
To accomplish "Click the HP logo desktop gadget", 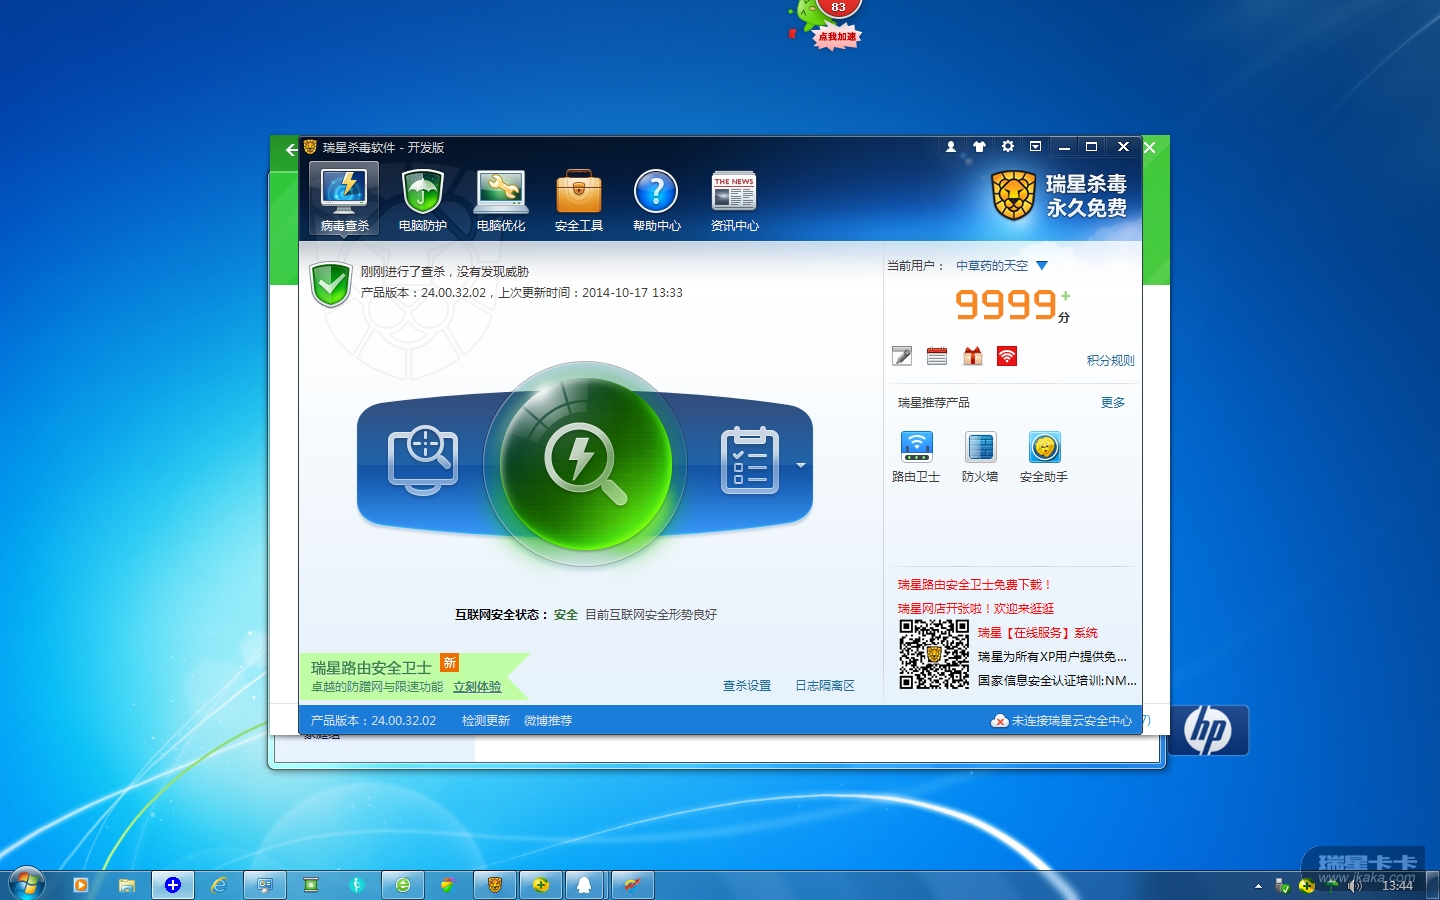I will tap(1208, 730).
